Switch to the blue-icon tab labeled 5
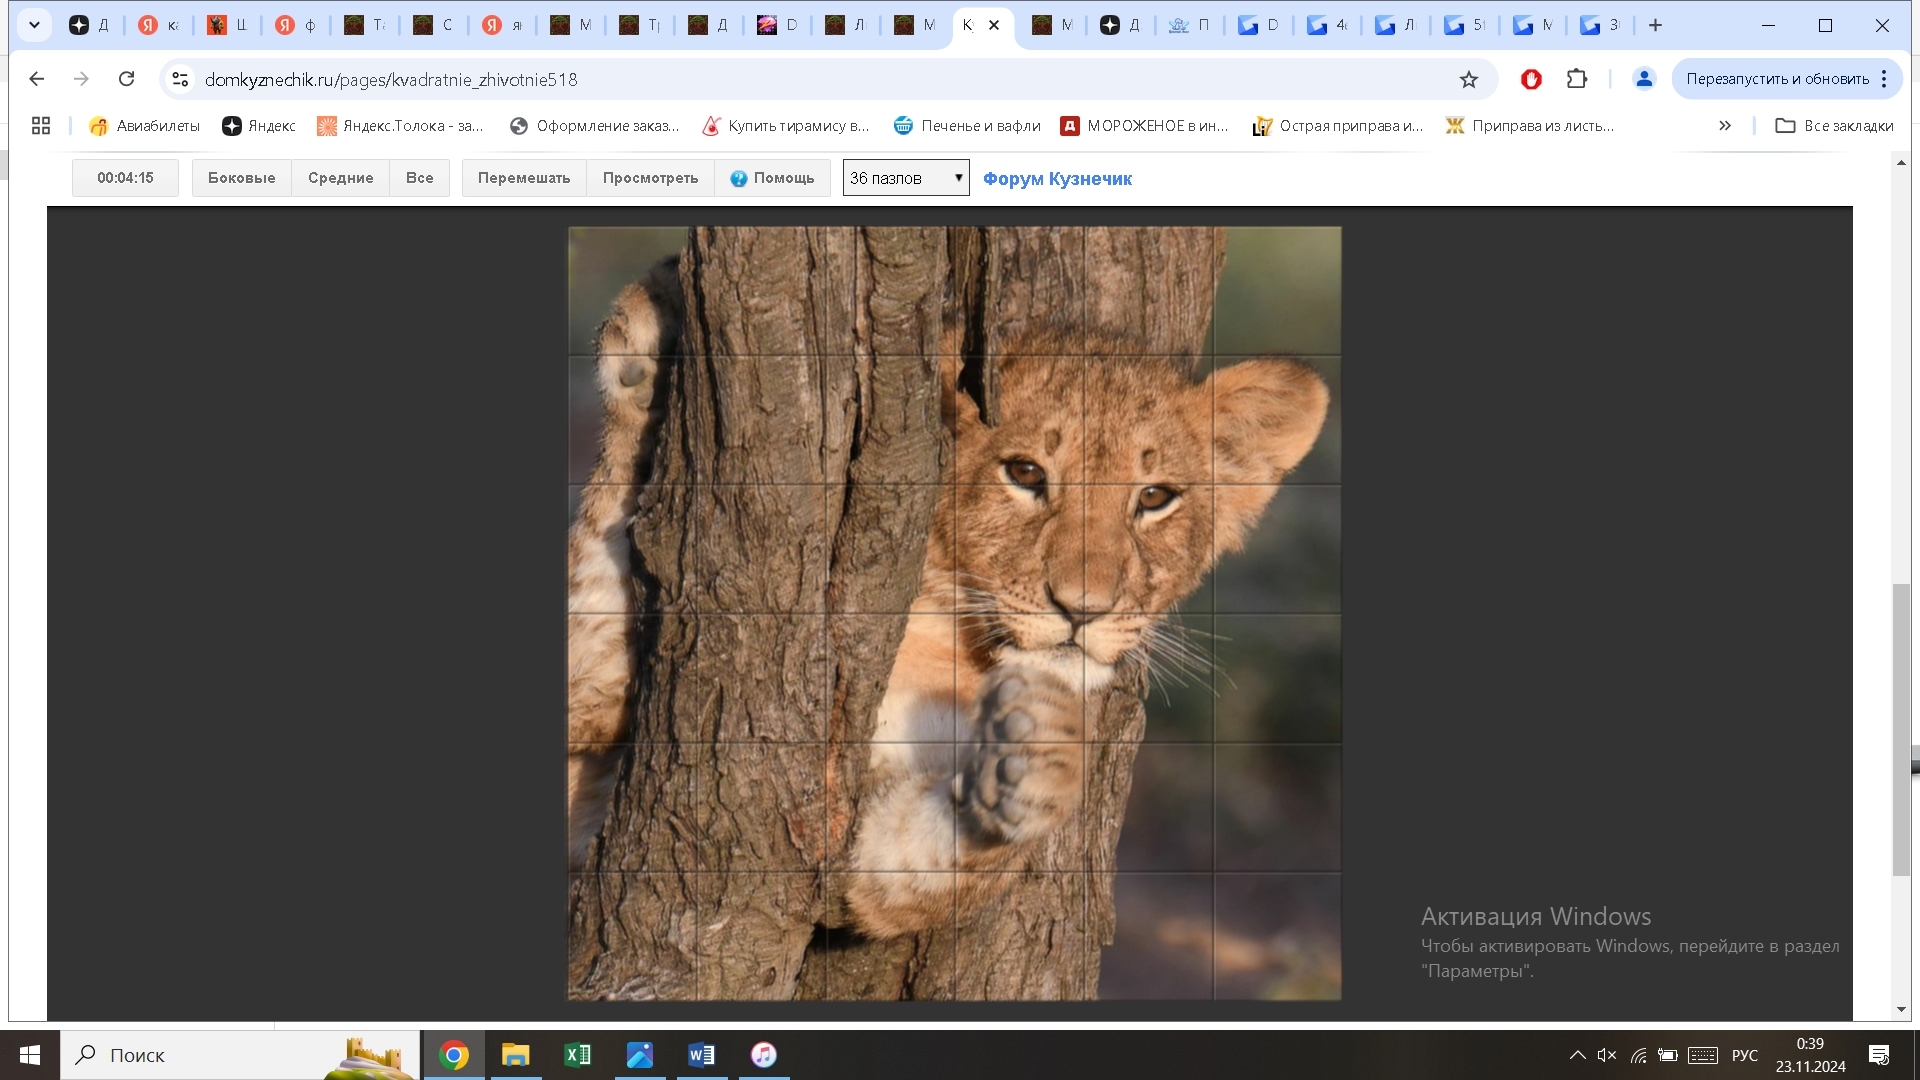 1465,25
